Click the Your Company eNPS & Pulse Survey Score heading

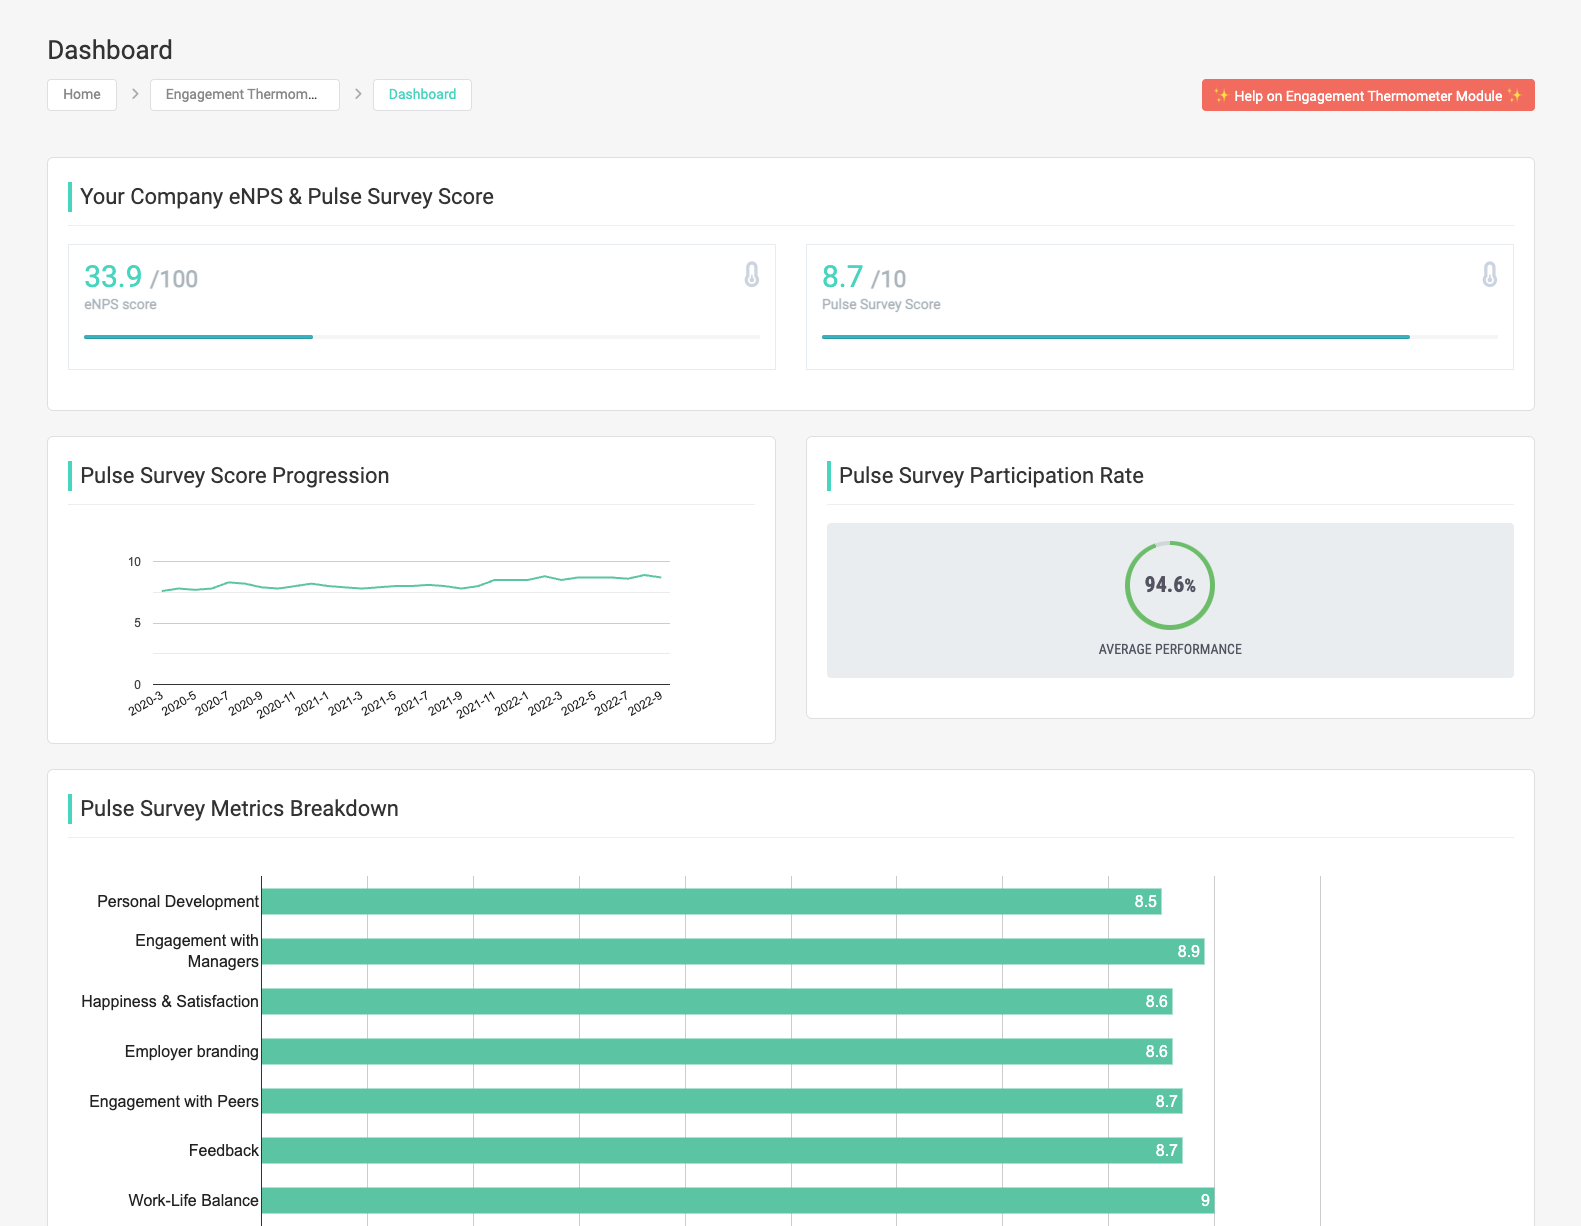pyautogui.click(x=287, y=196)
